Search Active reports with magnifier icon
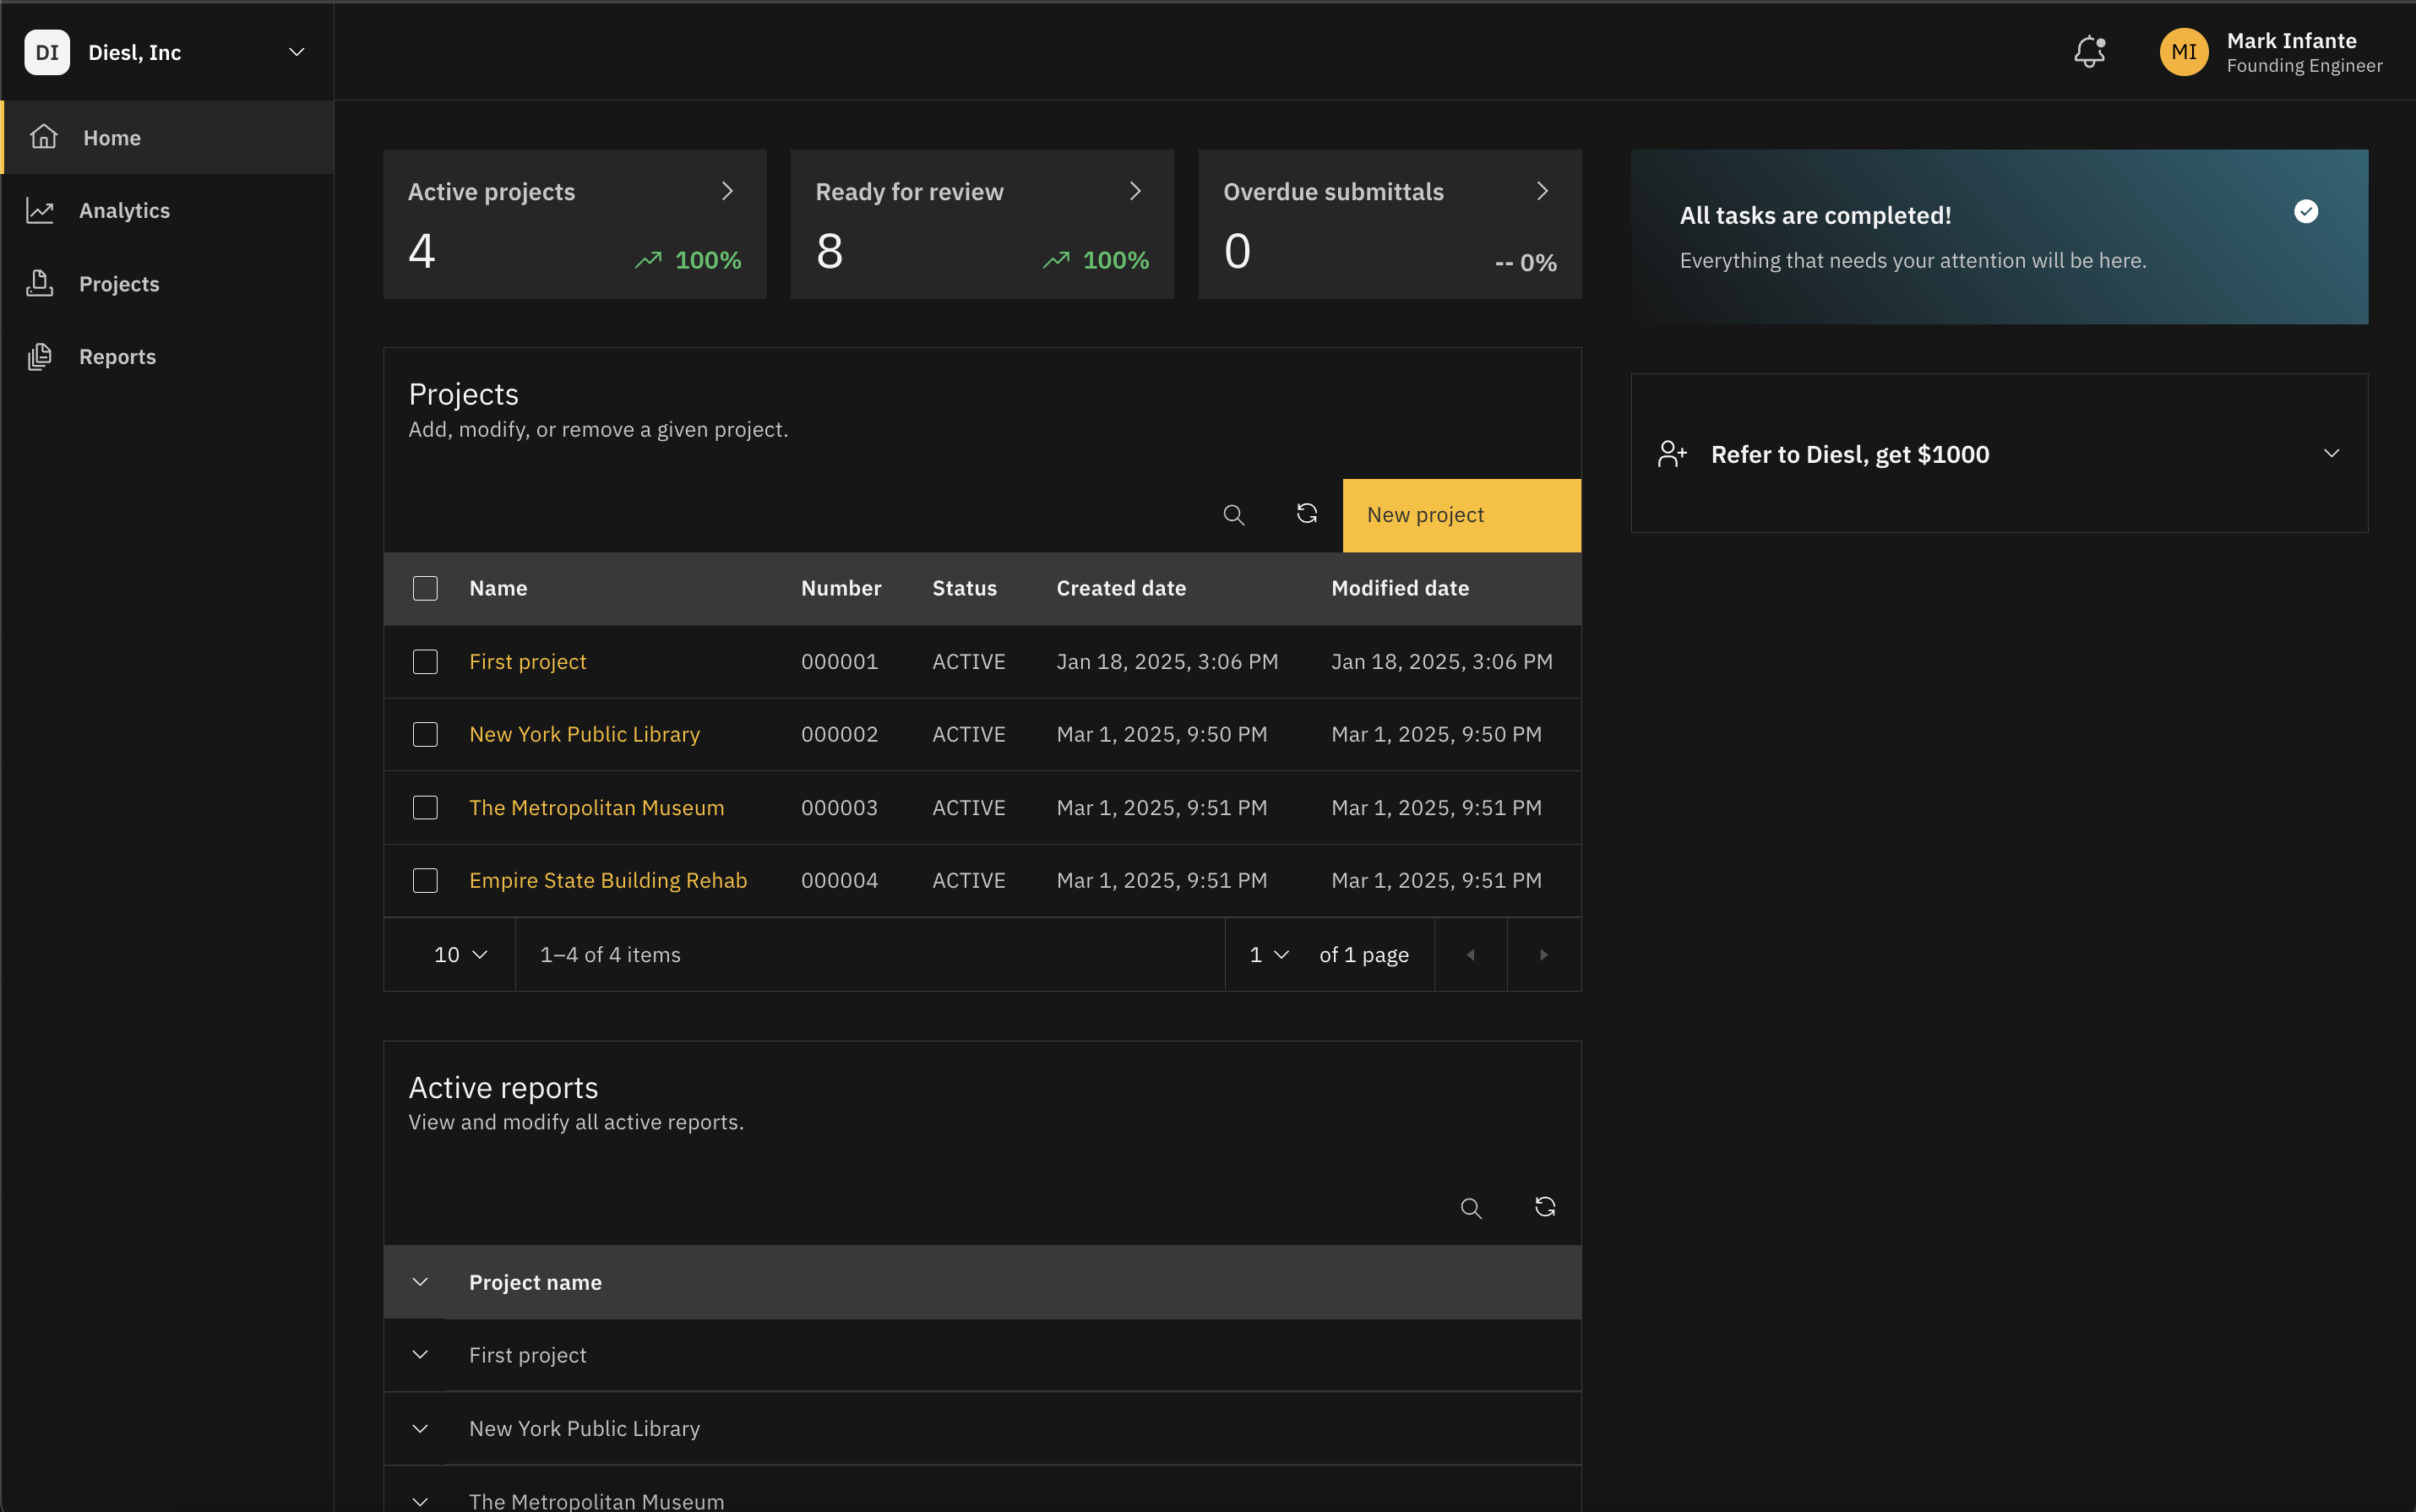2416x1512 pixels. tap(1471, 1208)
